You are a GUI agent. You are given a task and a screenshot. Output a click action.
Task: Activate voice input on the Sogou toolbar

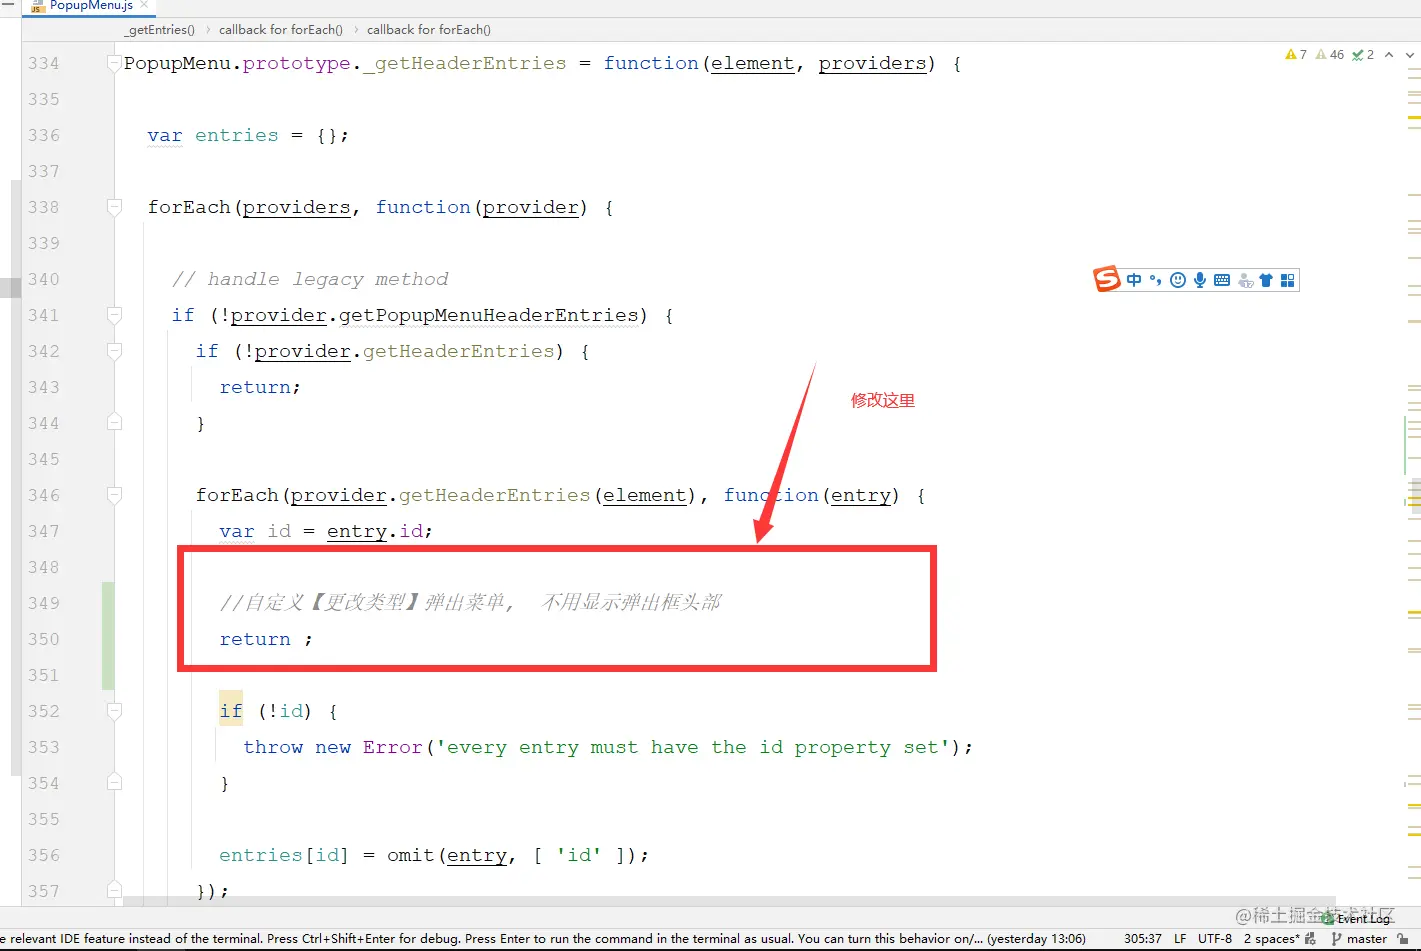[1200, 280]
